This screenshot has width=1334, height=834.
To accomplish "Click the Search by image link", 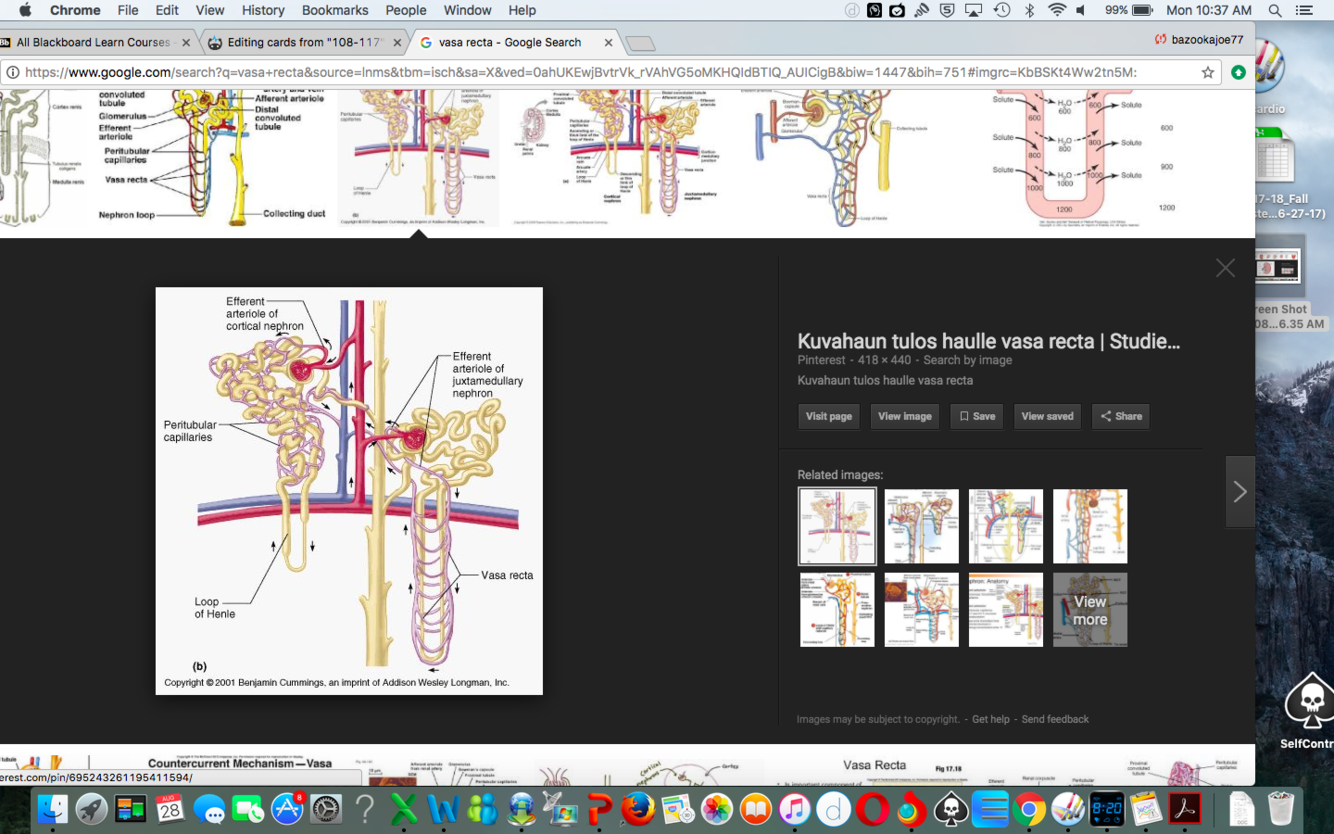I will [967, 360].
